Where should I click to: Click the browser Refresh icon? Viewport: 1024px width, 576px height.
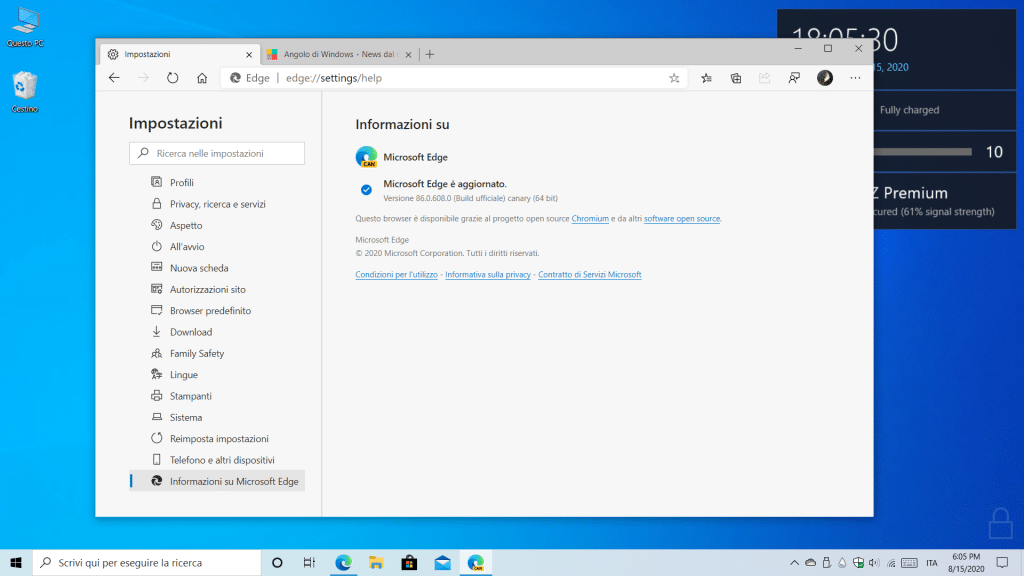(172, 78)
